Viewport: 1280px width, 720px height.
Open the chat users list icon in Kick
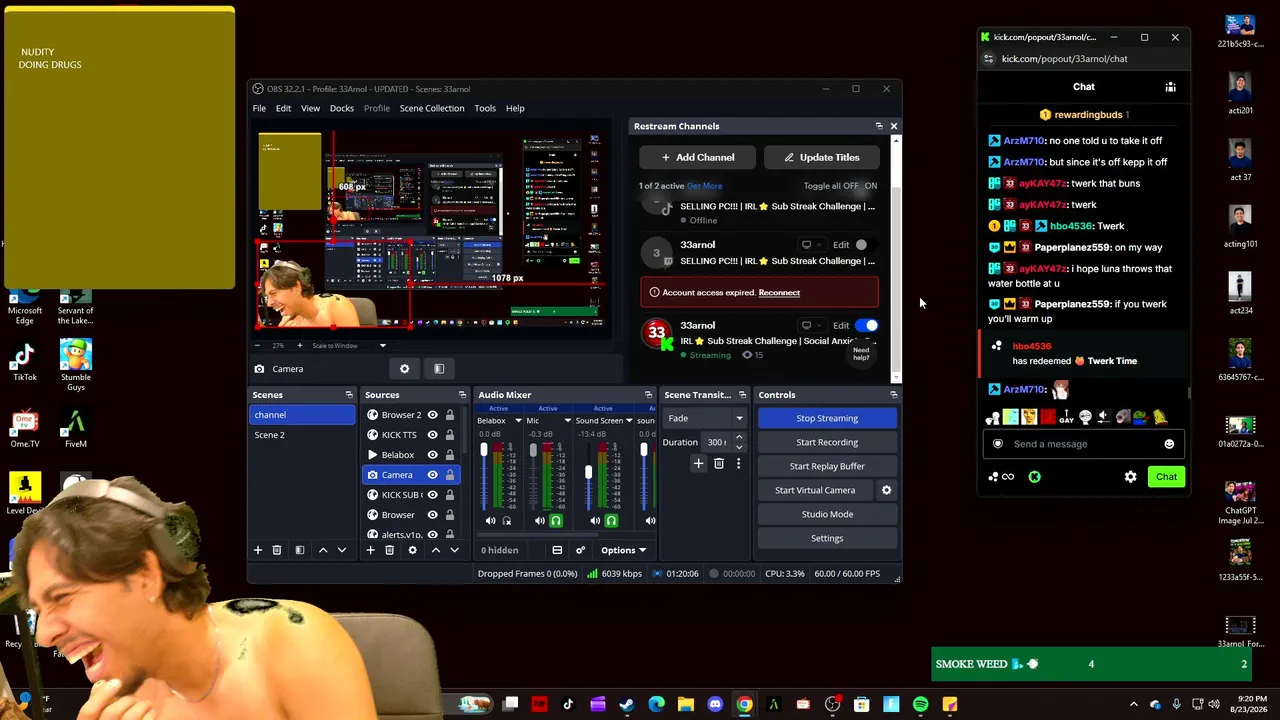[1170, 87]
